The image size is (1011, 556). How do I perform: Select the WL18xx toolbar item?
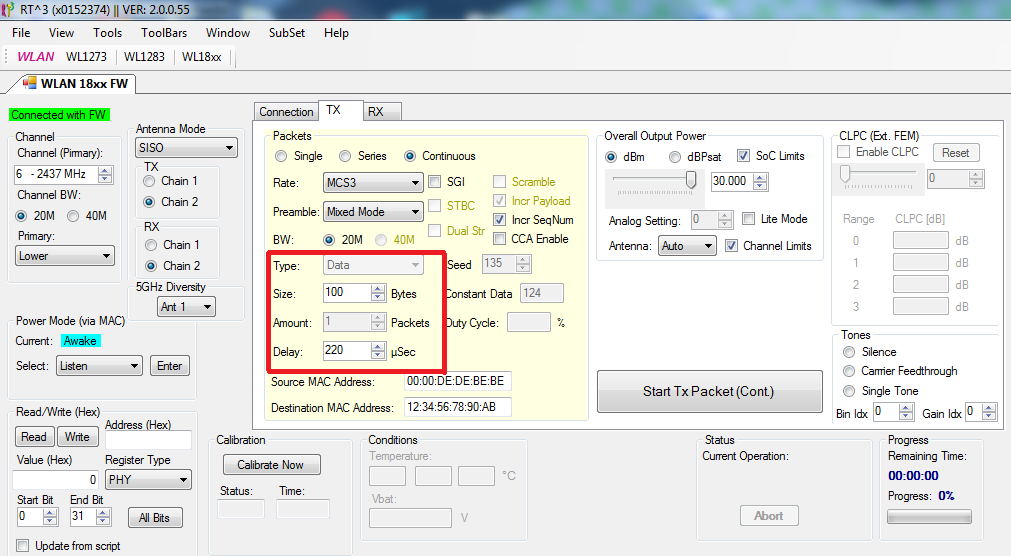201,57
